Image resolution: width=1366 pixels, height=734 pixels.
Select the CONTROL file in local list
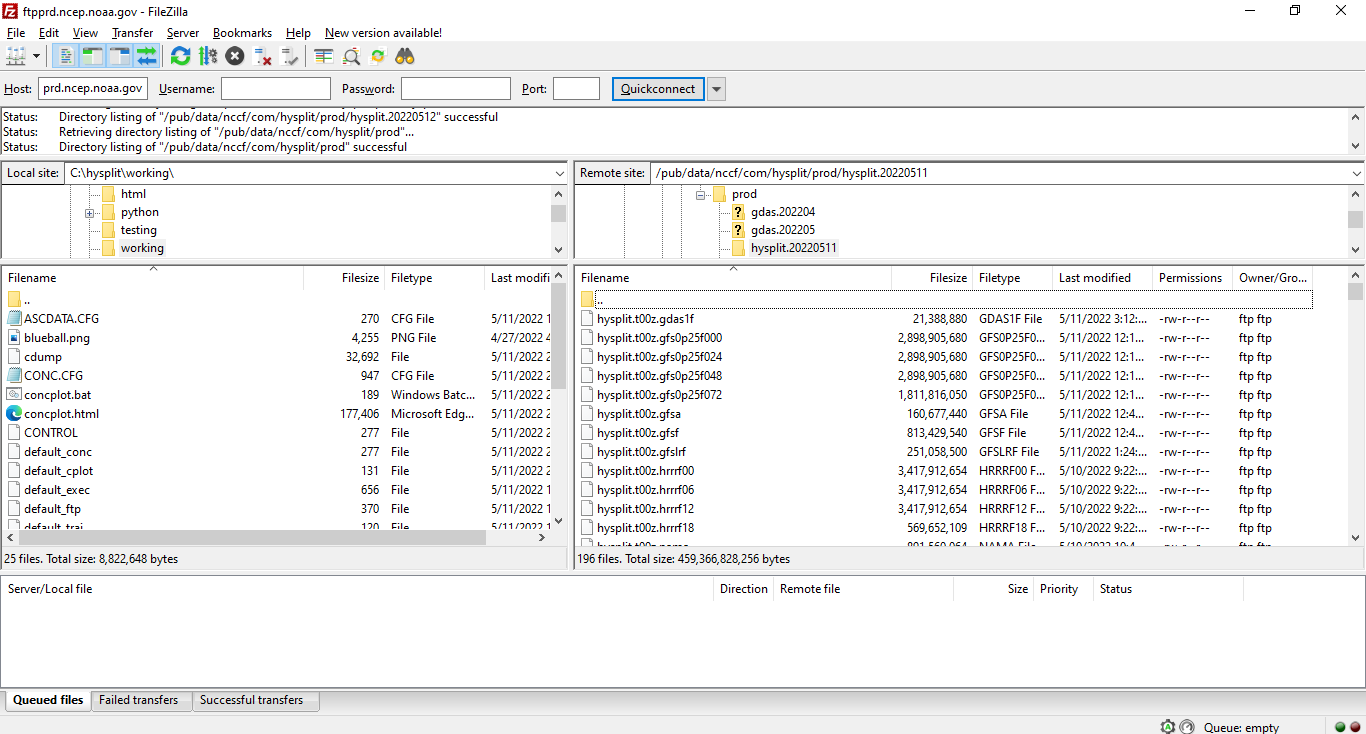coord(276,433)
